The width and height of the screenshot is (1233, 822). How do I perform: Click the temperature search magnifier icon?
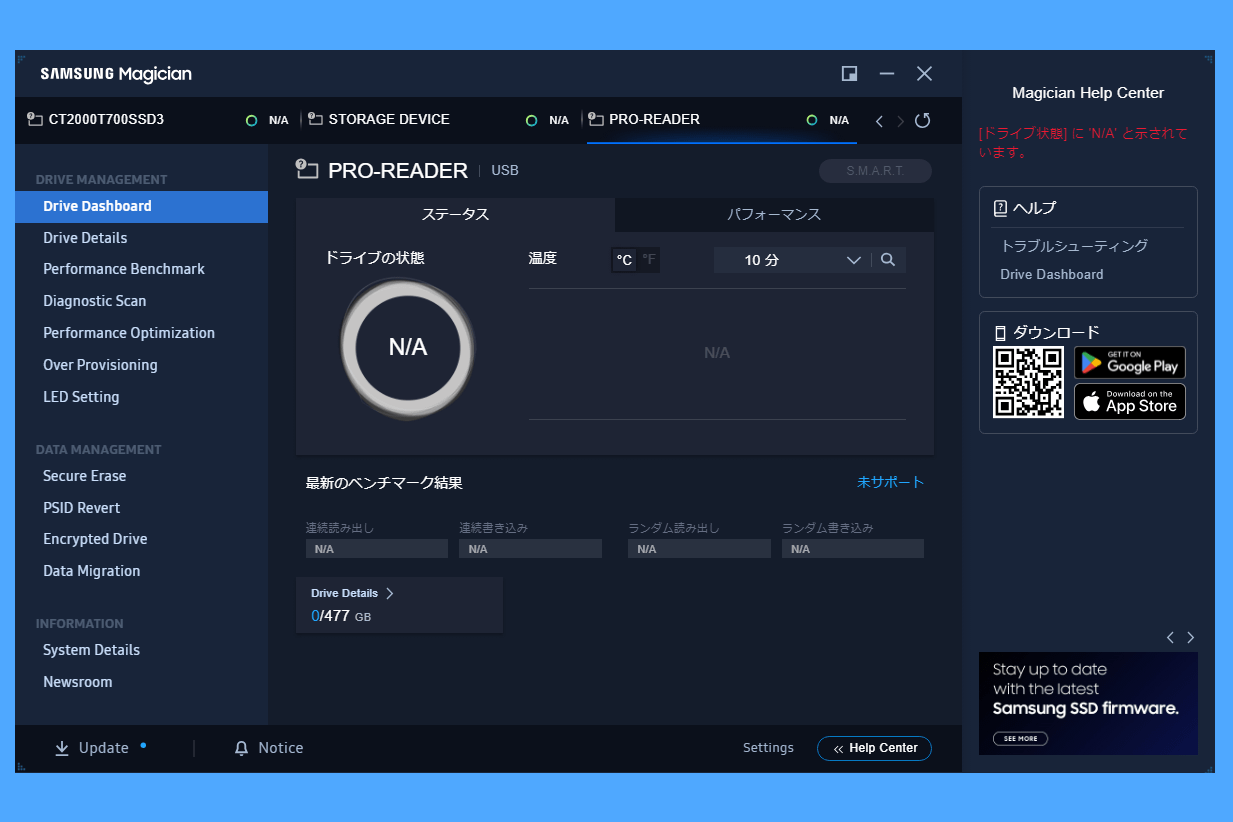point(888,260)
